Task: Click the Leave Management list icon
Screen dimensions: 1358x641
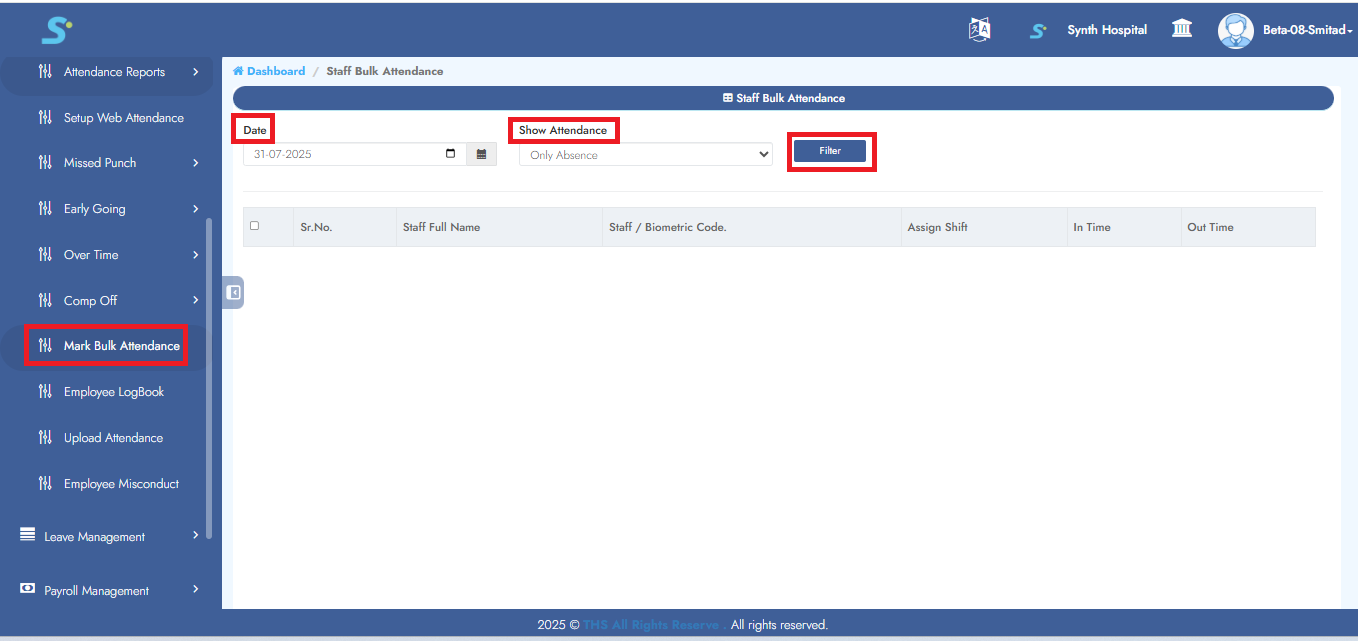Action: pos(27,536)
